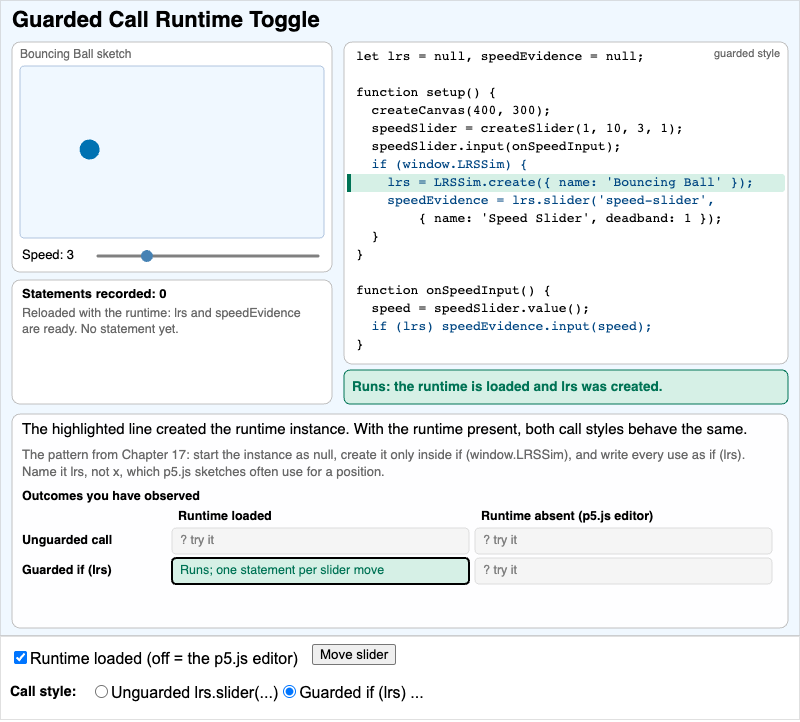Image resolution: width=800 pixels, height=722 pixels.
Task: Click 'Runs; one statement per slider move' cell
Action: [320, 570]
